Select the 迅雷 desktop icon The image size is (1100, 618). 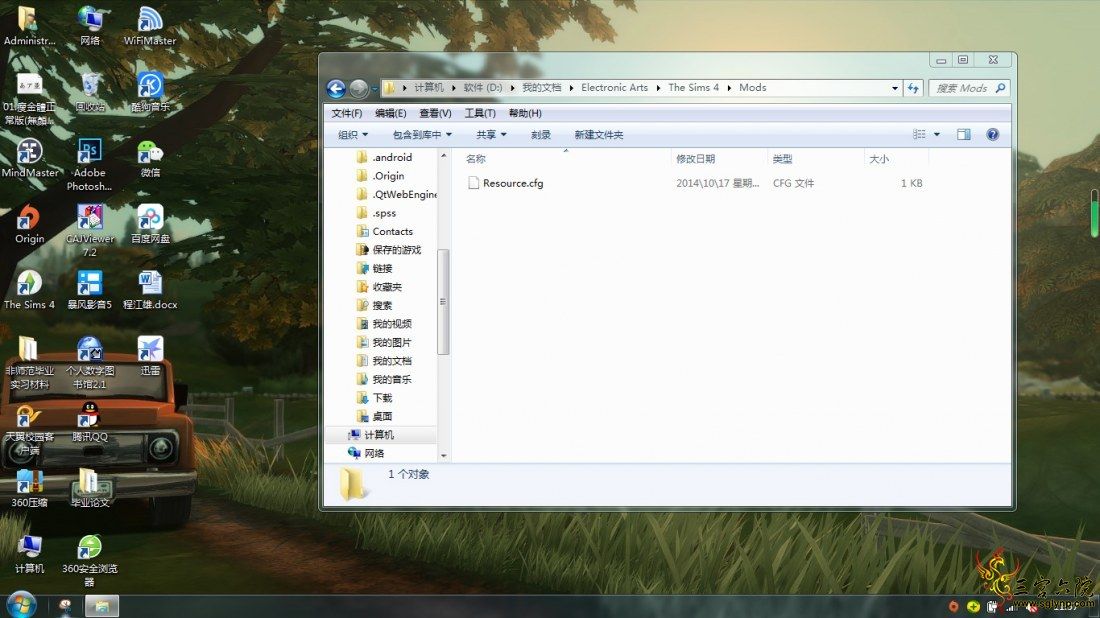point(150,356)
